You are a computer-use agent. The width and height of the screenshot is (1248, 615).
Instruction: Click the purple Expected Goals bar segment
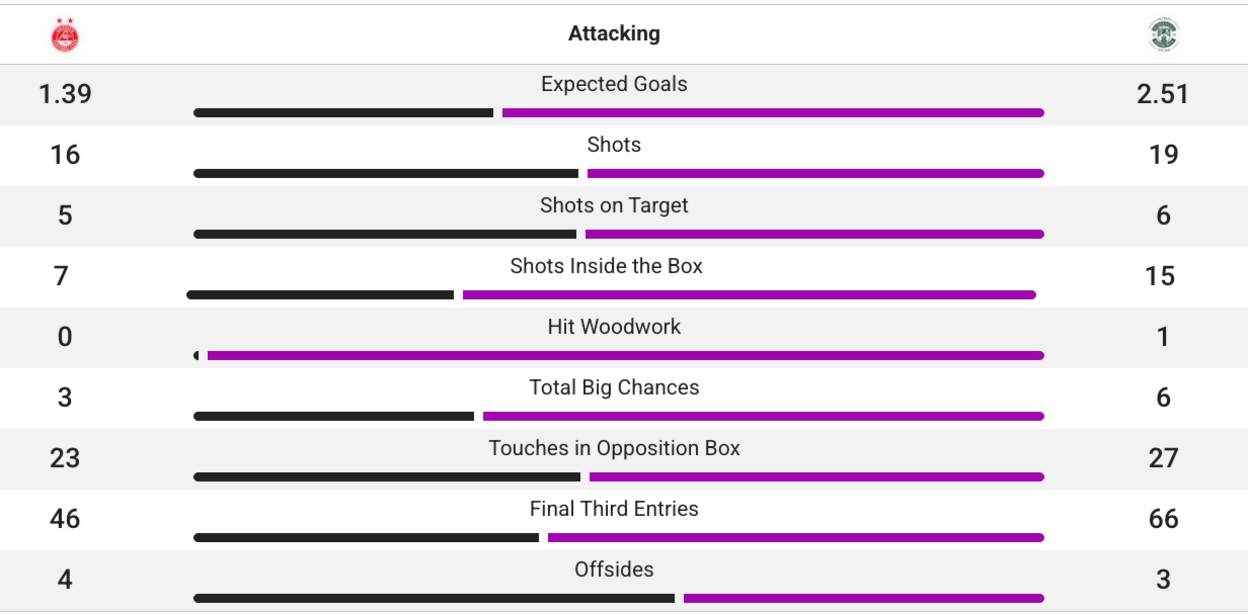point(773,113)
